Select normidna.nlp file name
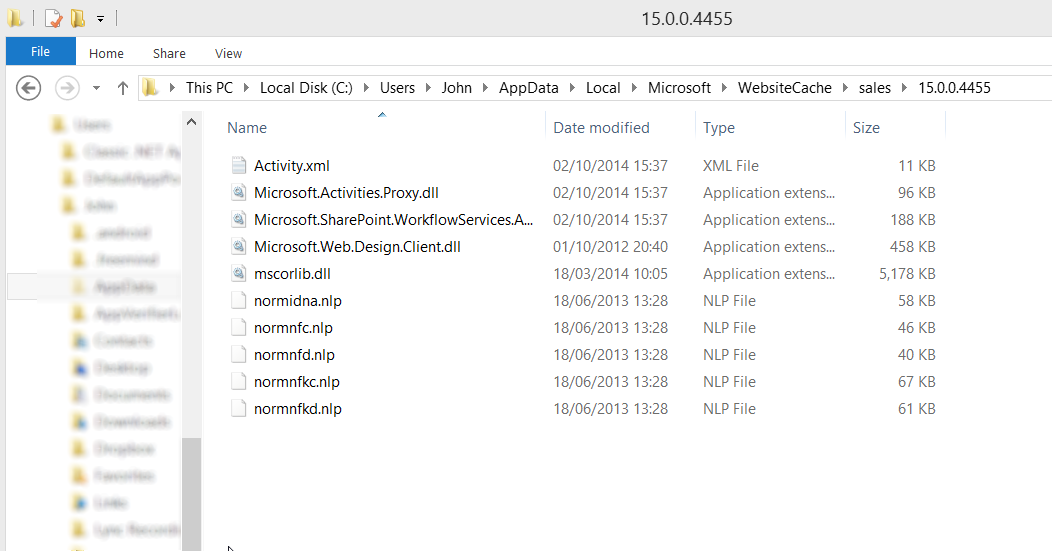 click(x=298, y=301)
